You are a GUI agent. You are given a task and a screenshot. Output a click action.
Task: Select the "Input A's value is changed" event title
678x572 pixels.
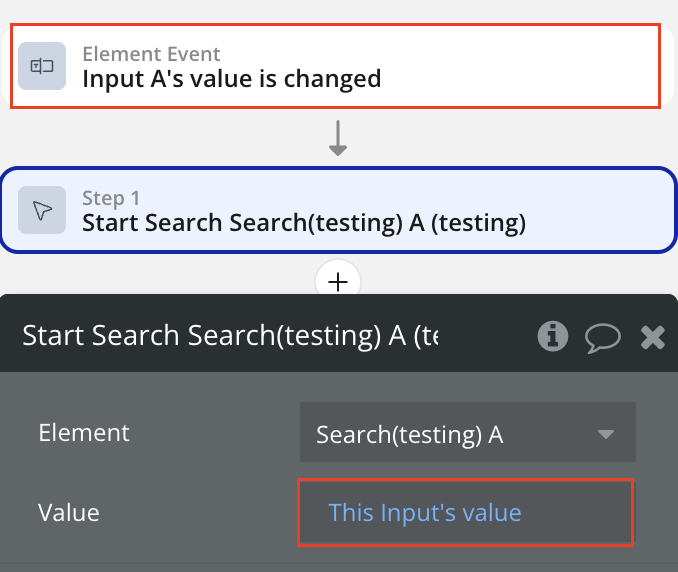tap(231, 78)
